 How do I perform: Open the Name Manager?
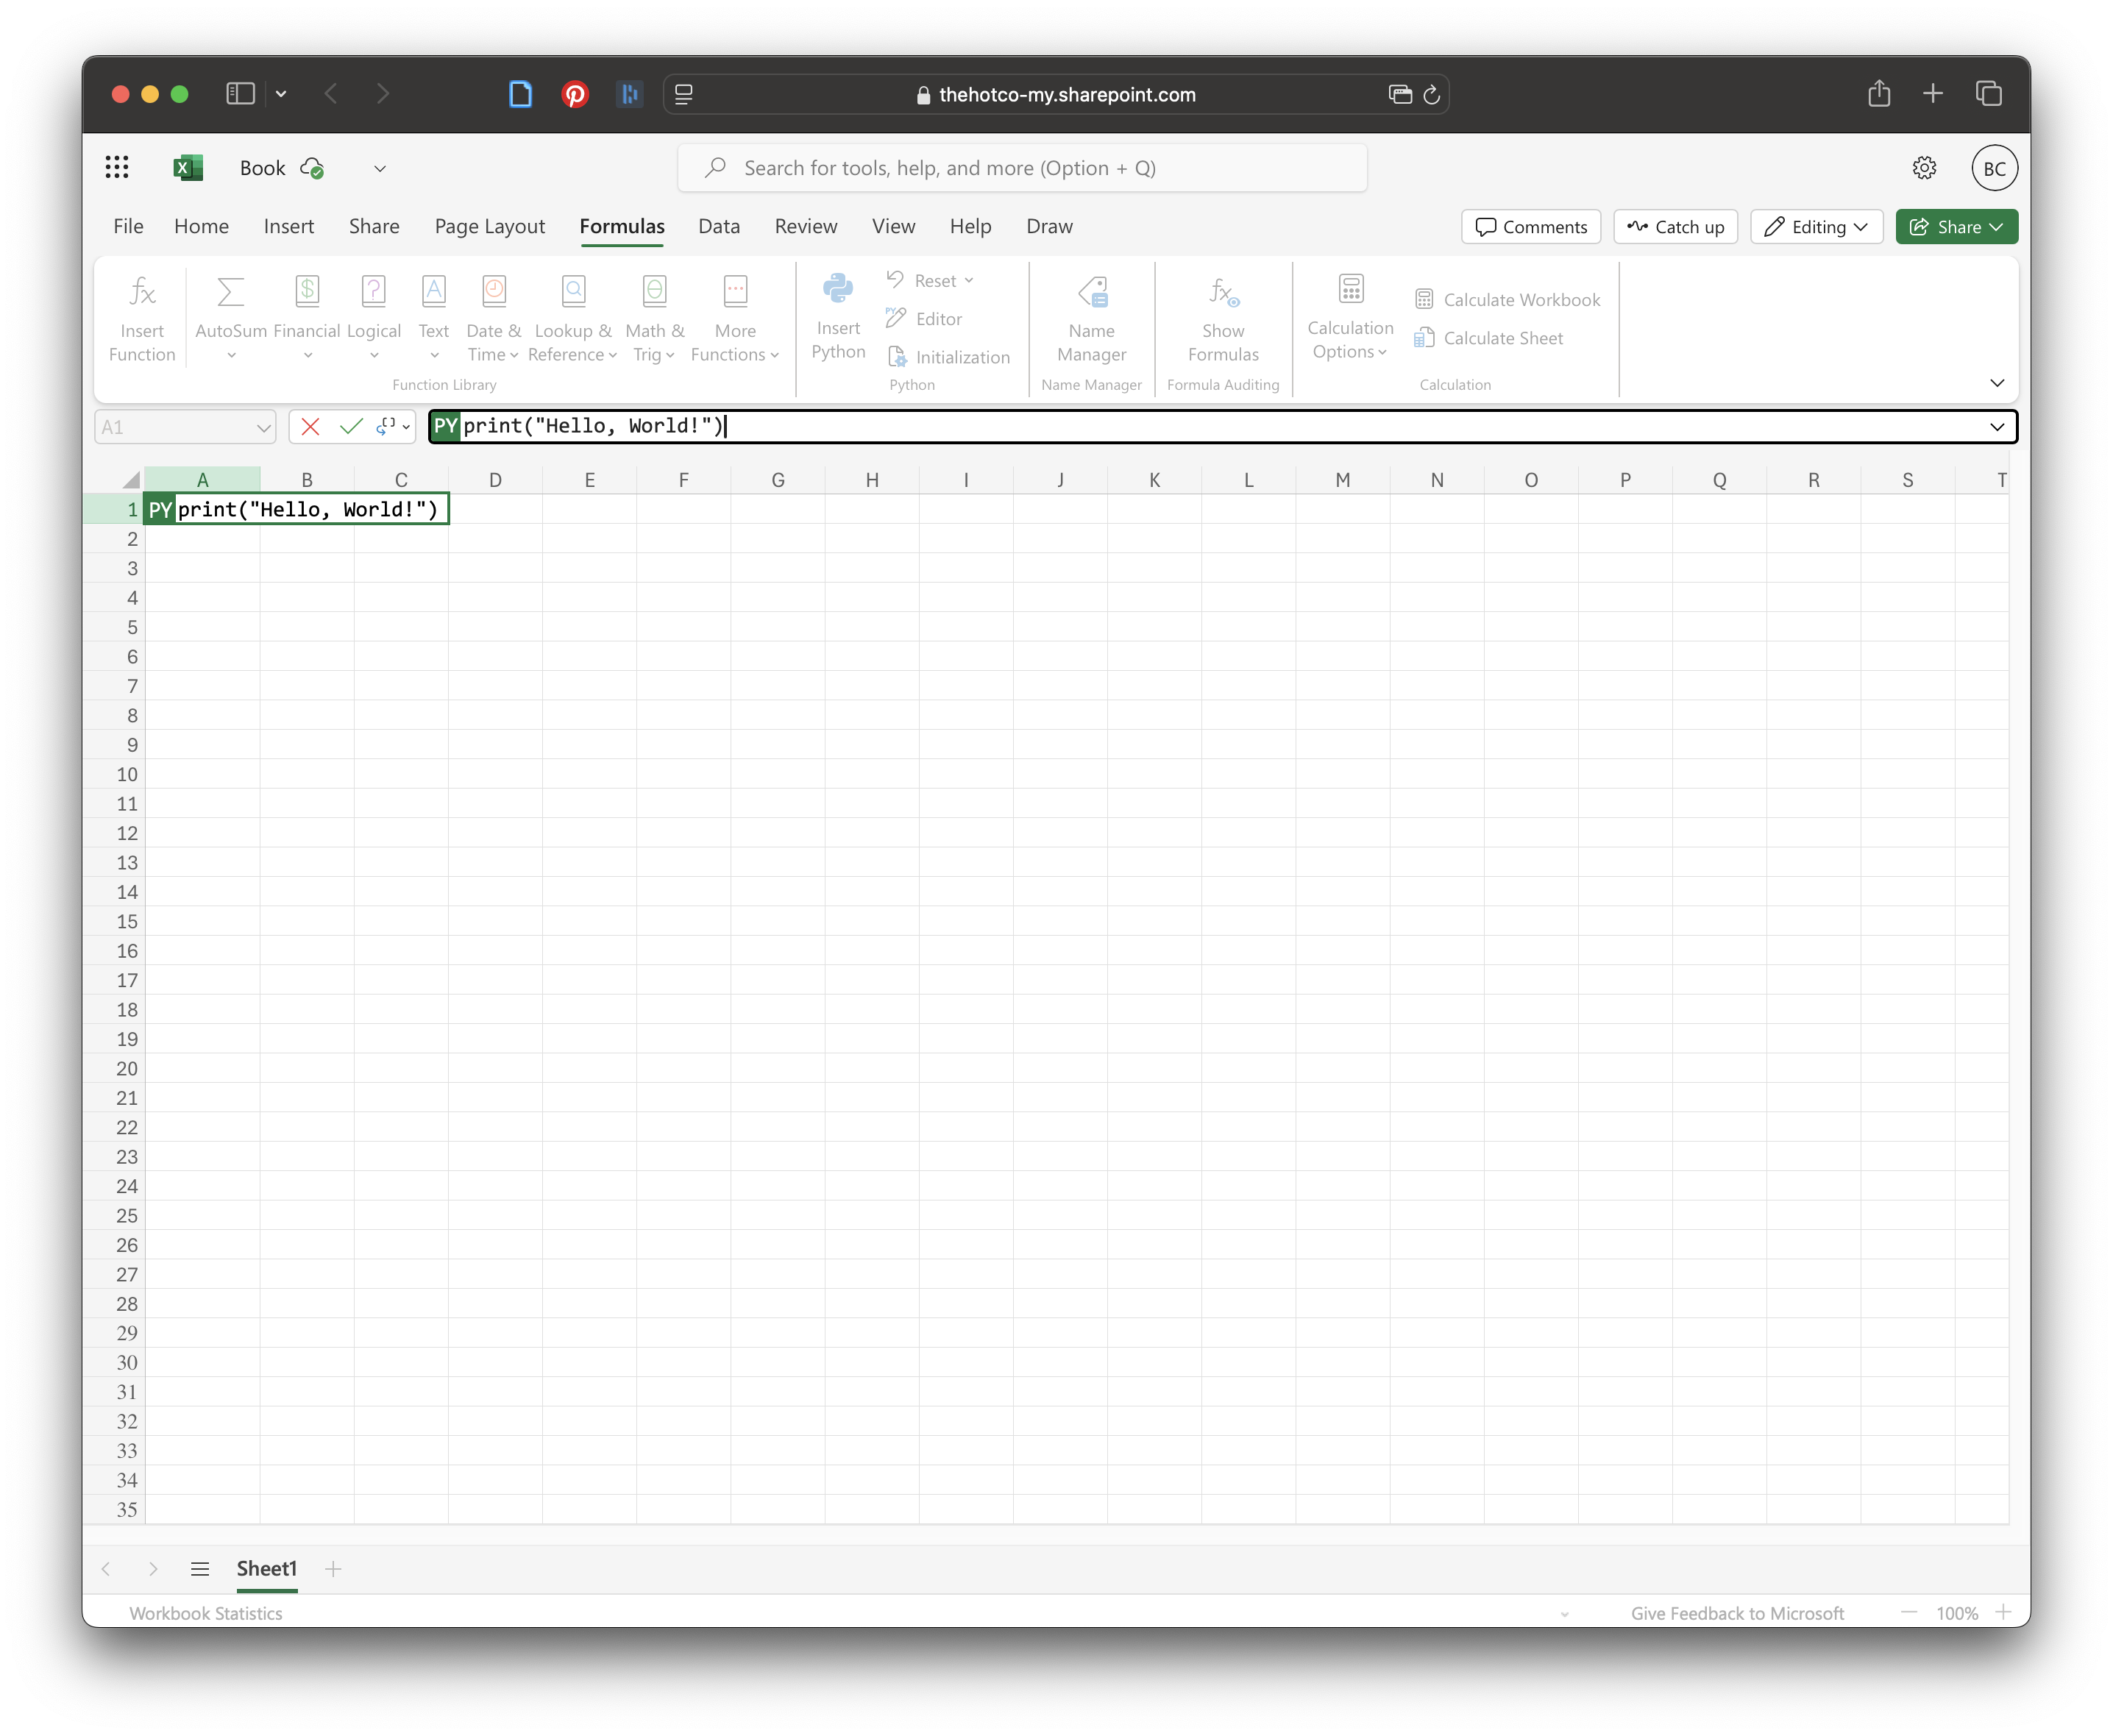click(x=1091, y=318)
